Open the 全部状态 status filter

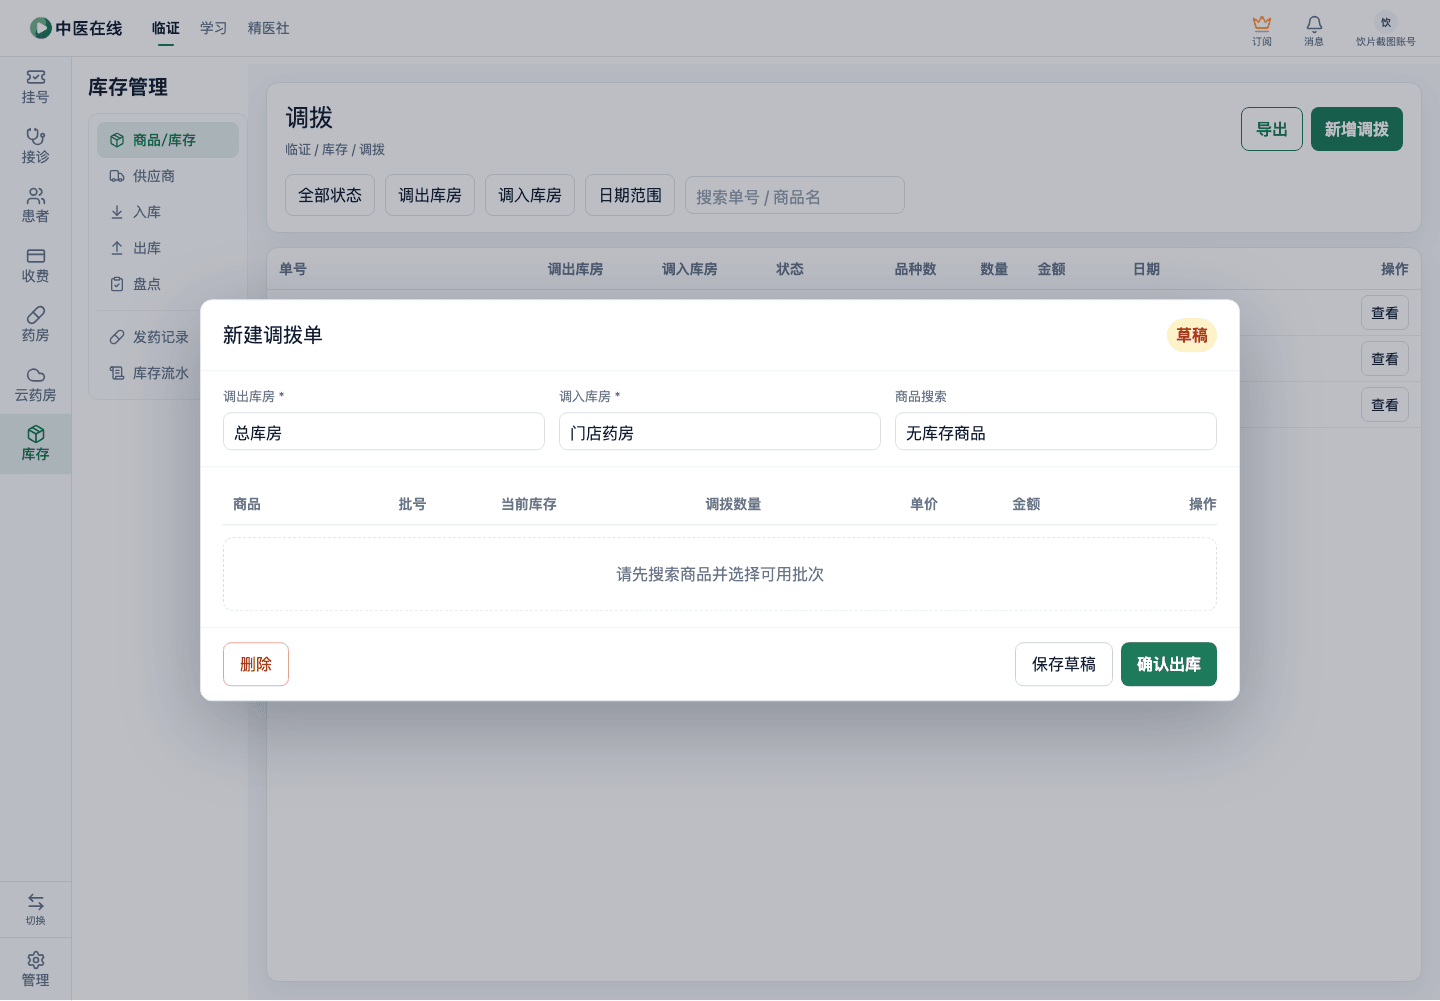click(x=330, y=195)
